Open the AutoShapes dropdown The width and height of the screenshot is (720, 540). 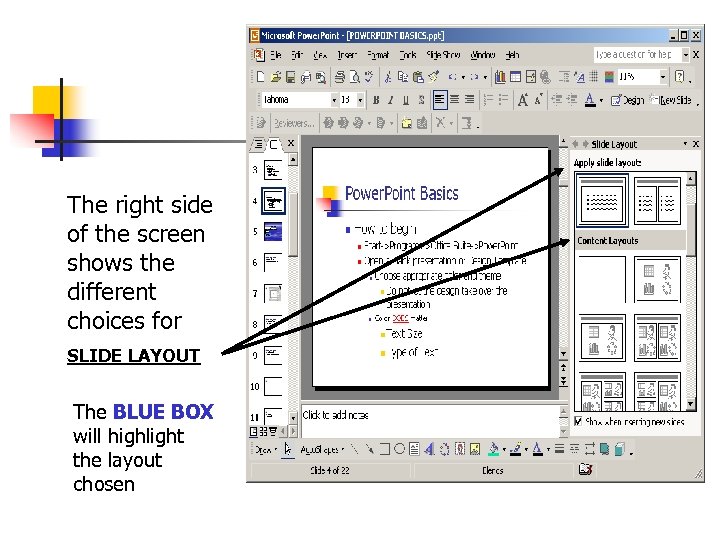coord(322,450)
